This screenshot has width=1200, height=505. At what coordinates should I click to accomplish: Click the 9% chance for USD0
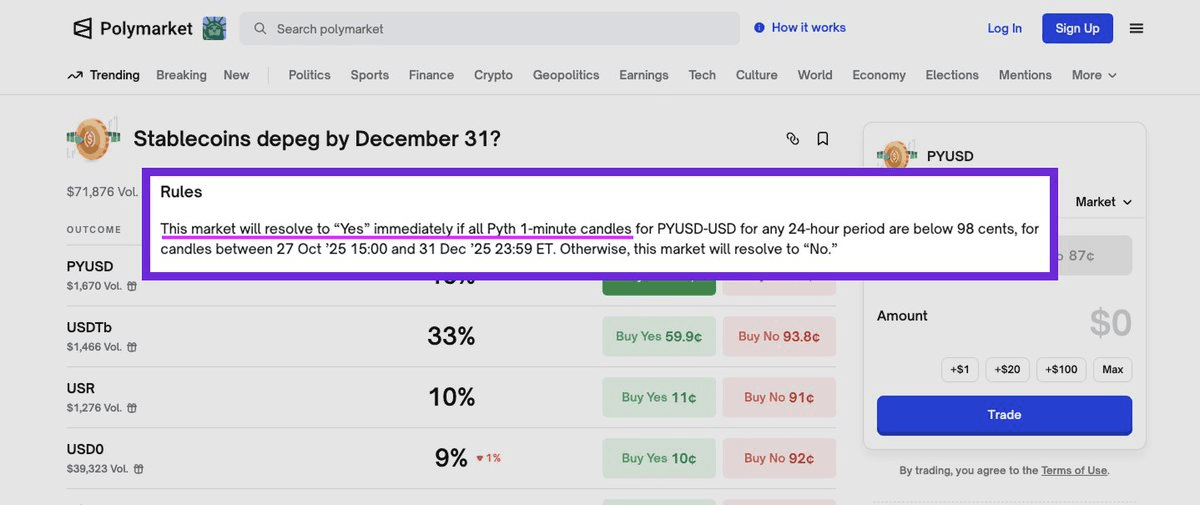point(451,458)
